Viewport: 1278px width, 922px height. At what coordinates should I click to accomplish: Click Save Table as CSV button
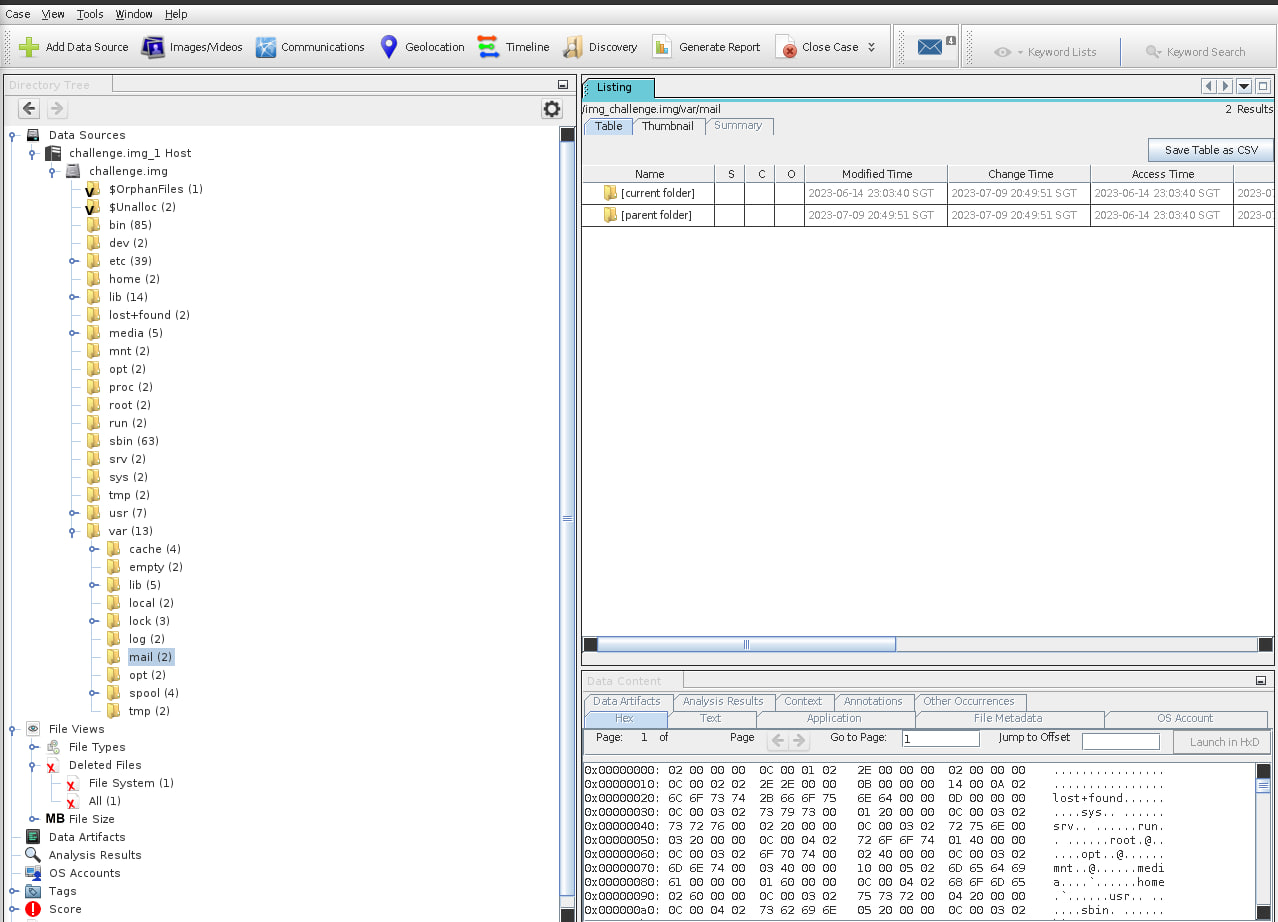pyautogui.click(x=1211, y=150)
